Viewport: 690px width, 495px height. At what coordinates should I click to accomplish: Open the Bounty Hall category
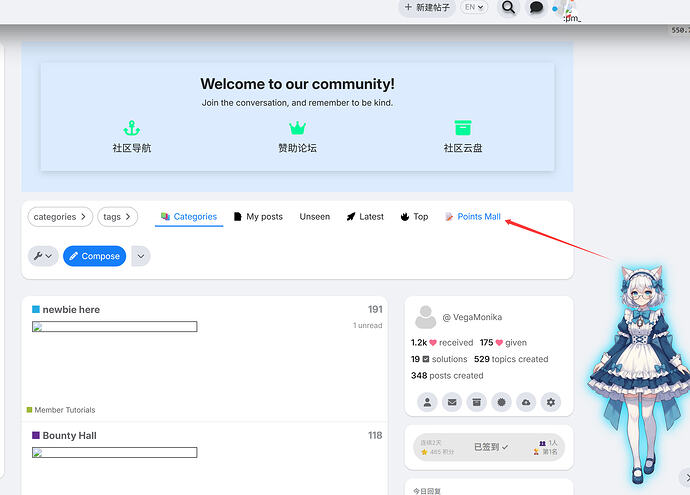click(x=70, y=436)
